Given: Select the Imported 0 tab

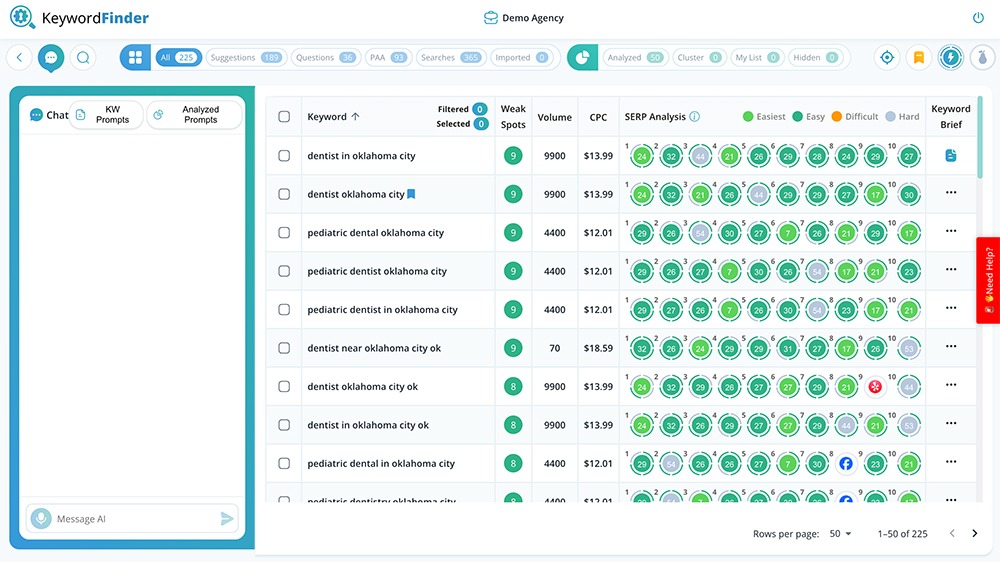Looking at the screenshot, I should 522,57.
